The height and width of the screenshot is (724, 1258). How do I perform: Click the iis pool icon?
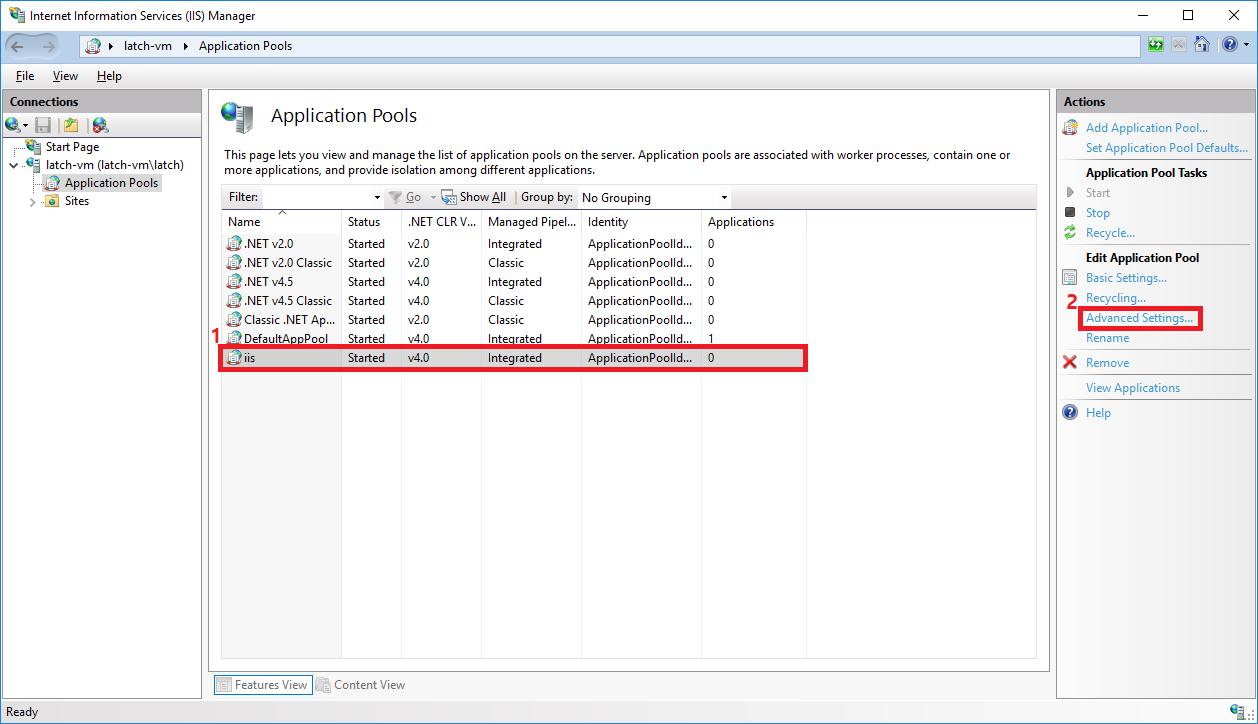[x=235, y=357]
